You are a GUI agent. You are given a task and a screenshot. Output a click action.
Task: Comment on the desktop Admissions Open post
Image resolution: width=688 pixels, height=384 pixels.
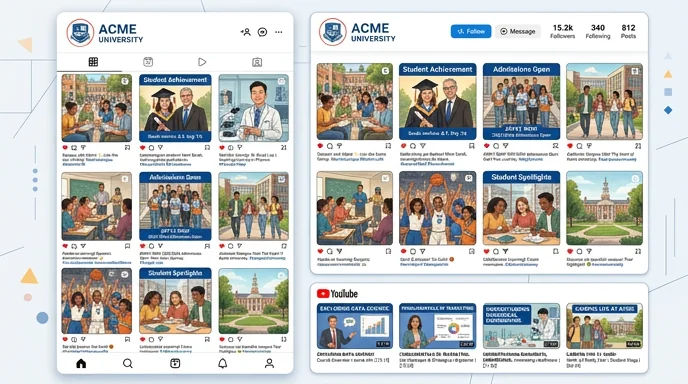tap(496, 146)
